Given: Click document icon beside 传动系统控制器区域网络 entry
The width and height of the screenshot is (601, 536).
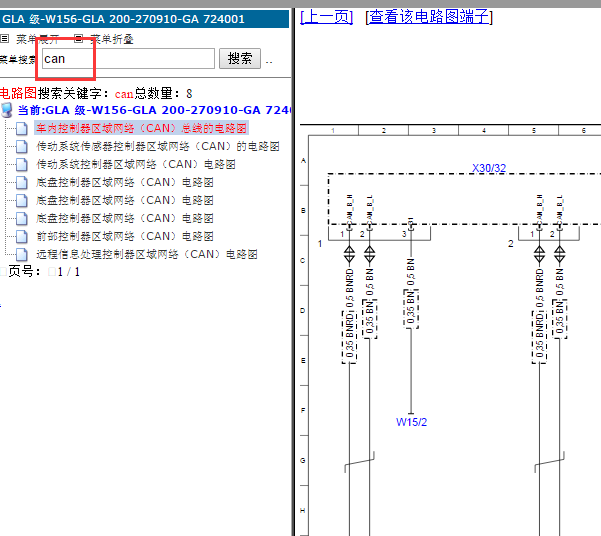Looking at the screenshot, I should coord(21,164).
